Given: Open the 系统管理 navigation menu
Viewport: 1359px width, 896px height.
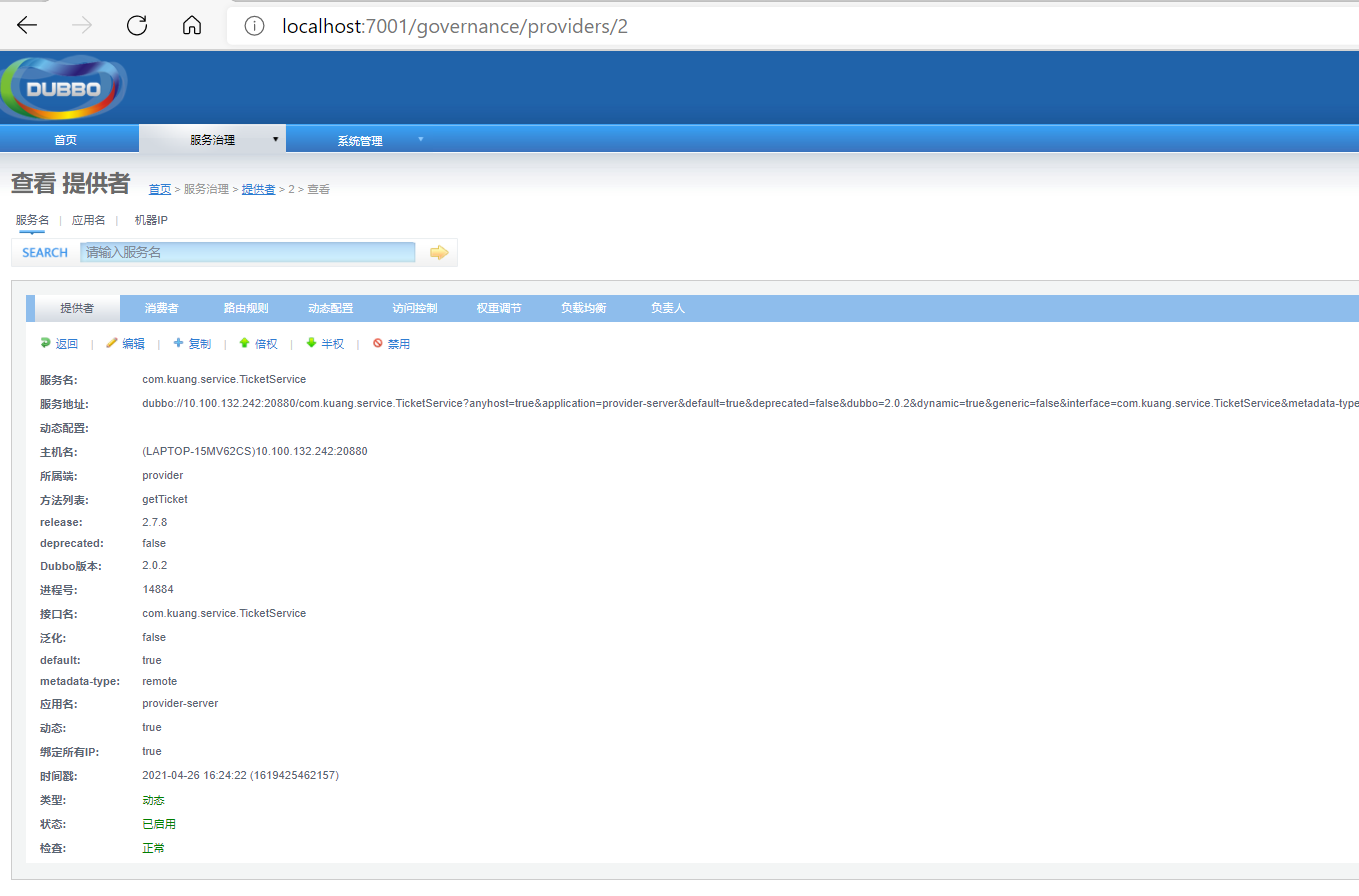Looking at the screenshot, I should tap(360, 140).
